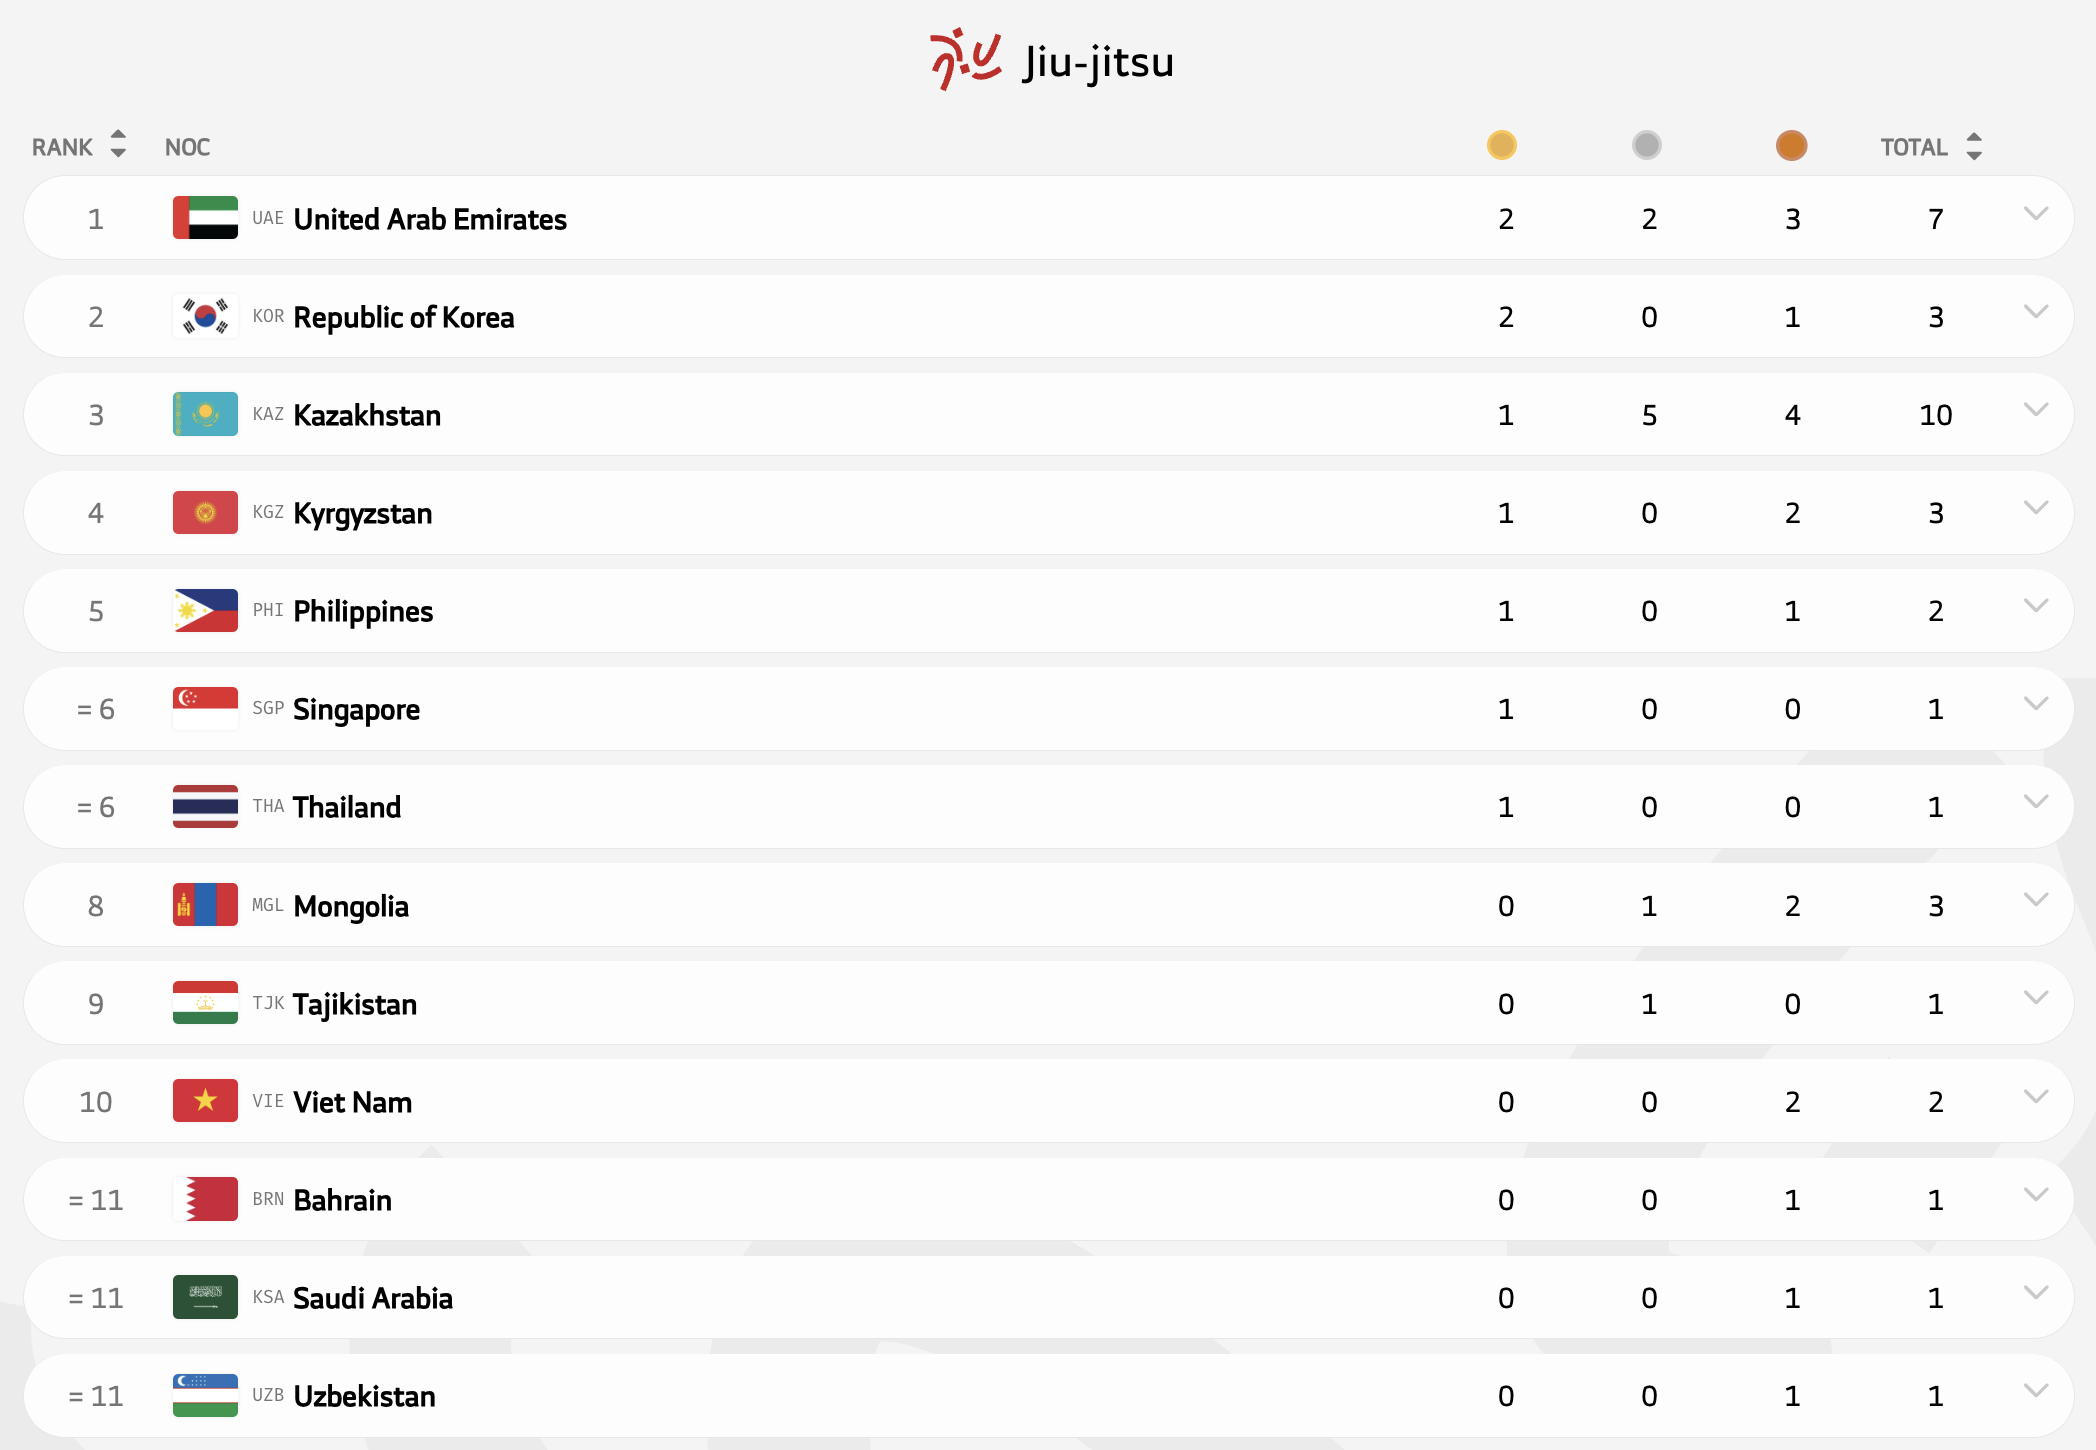Click the United Arab Emirates flag
The width and height of the screenshot is (2096, 1450).
[x=205, y=218]
